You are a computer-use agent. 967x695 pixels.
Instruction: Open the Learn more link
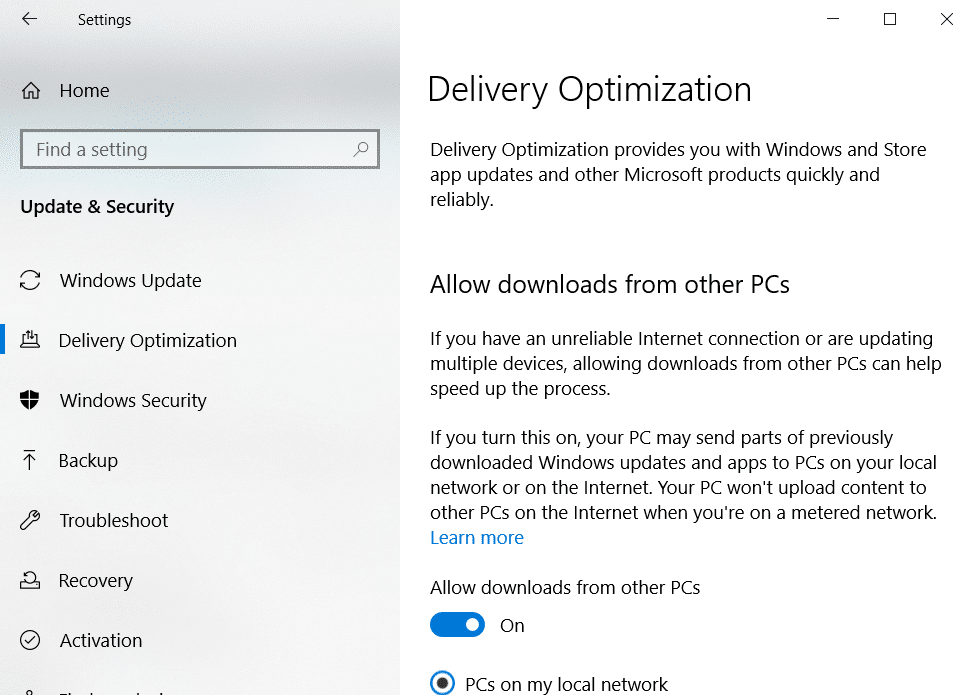click(477, 538)
